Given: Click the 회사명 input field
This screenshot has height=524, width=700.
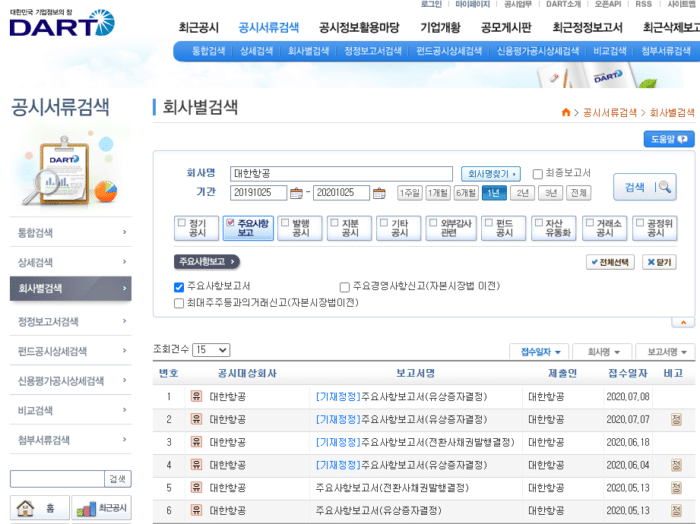Looking at the screenshot, I should (341, 174).
